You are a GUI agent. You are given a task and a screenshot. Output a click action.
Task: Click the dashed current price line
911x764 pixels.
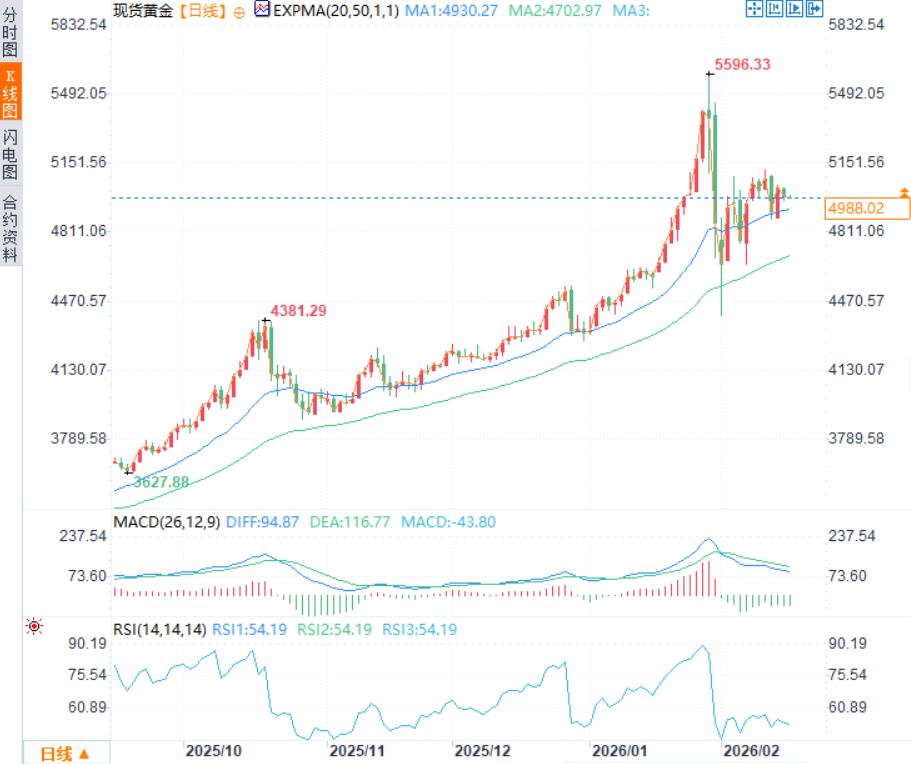400,197
